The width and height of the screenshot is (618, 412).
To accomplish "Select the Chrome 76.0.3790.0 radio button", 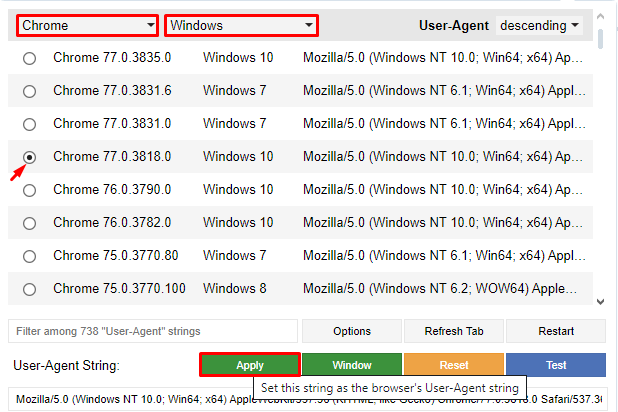I will pyautogui.click(x=30, y=190).
